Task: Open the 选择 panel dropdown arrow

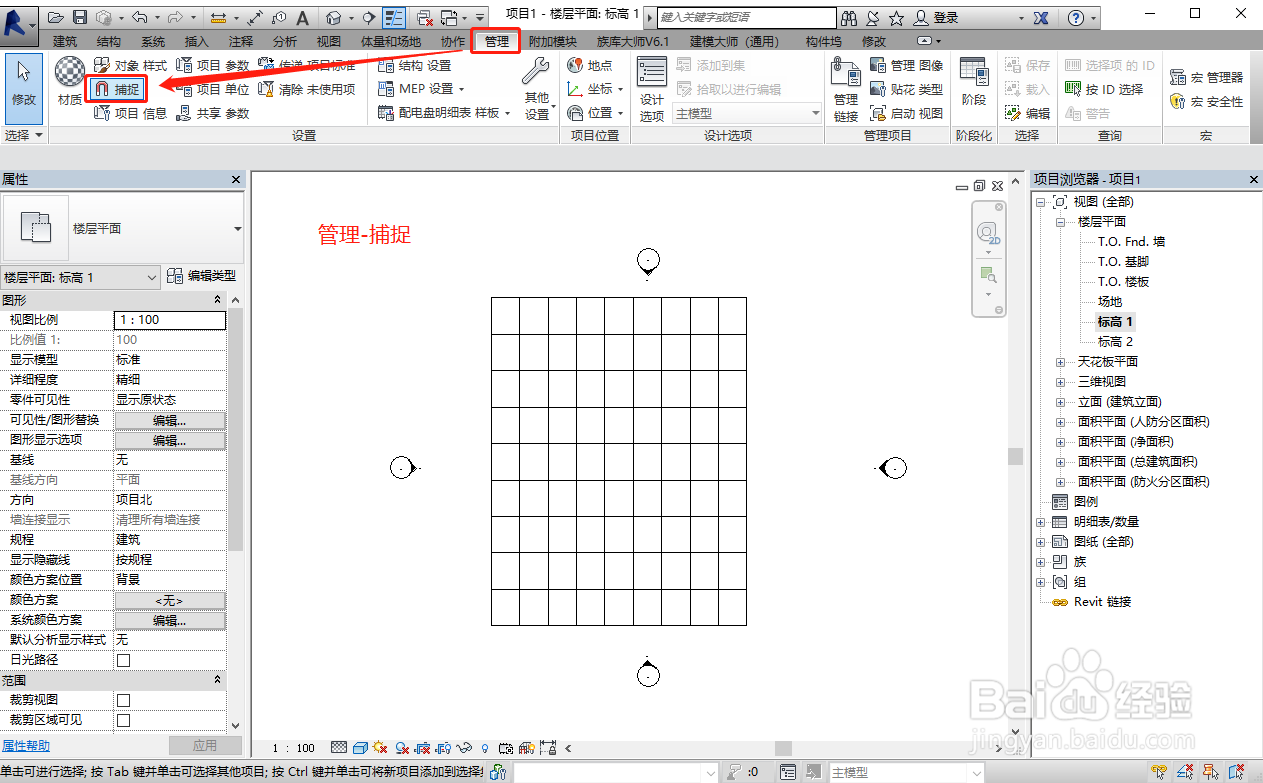Action: click(39, 135)
